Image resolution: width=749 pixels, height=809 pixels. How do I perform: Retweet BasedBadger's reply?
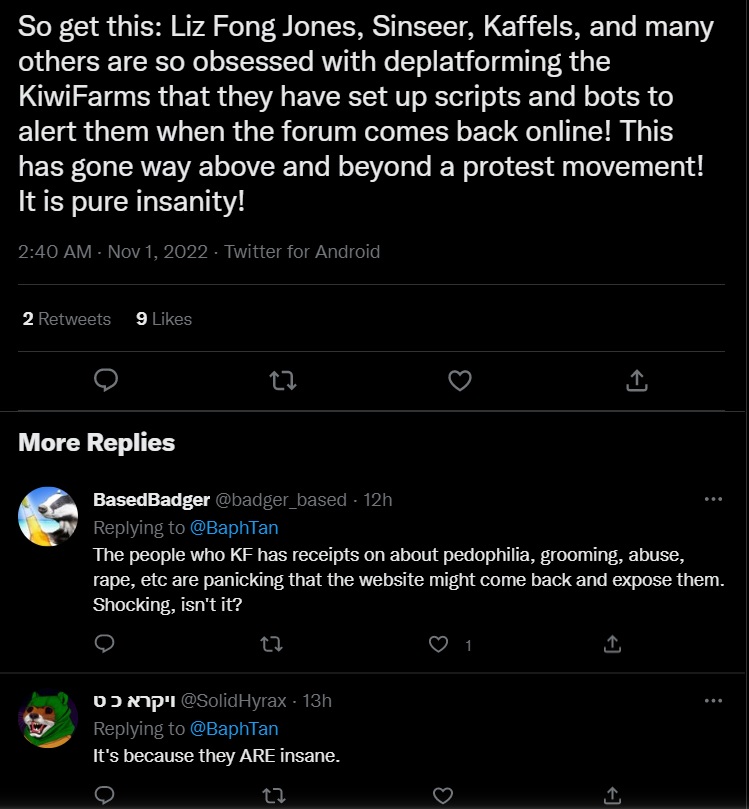pyautogui.click(x=271, y=644)
